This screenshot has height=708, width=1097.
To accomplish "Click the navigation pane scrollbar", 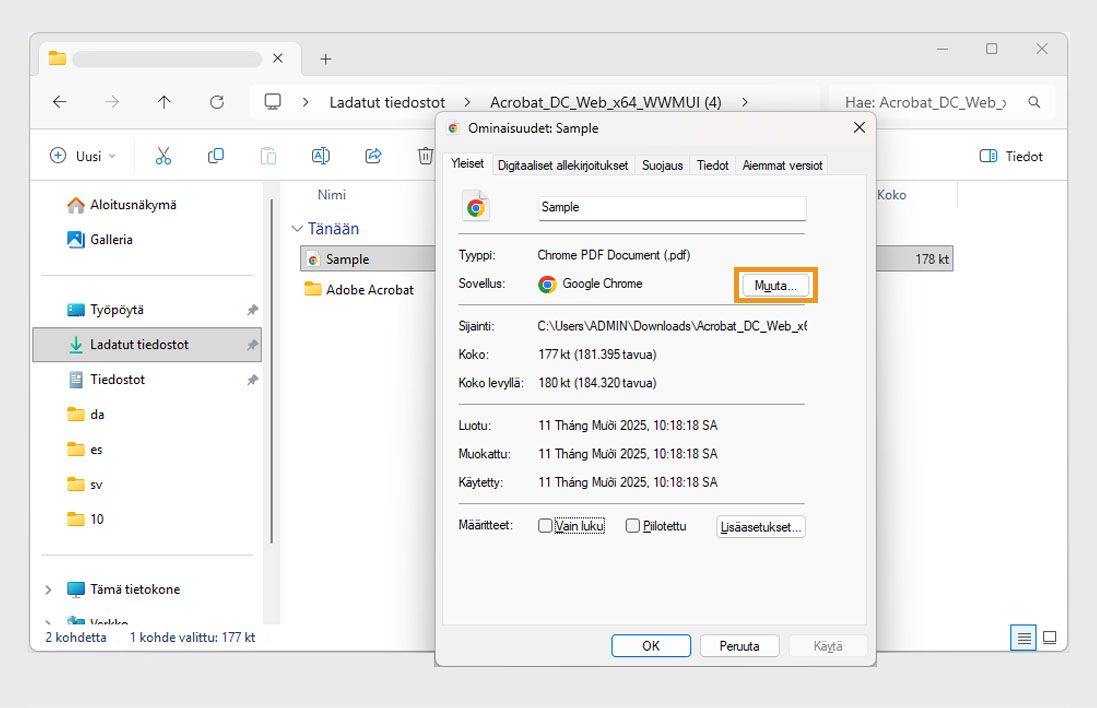I will point(271,371).
